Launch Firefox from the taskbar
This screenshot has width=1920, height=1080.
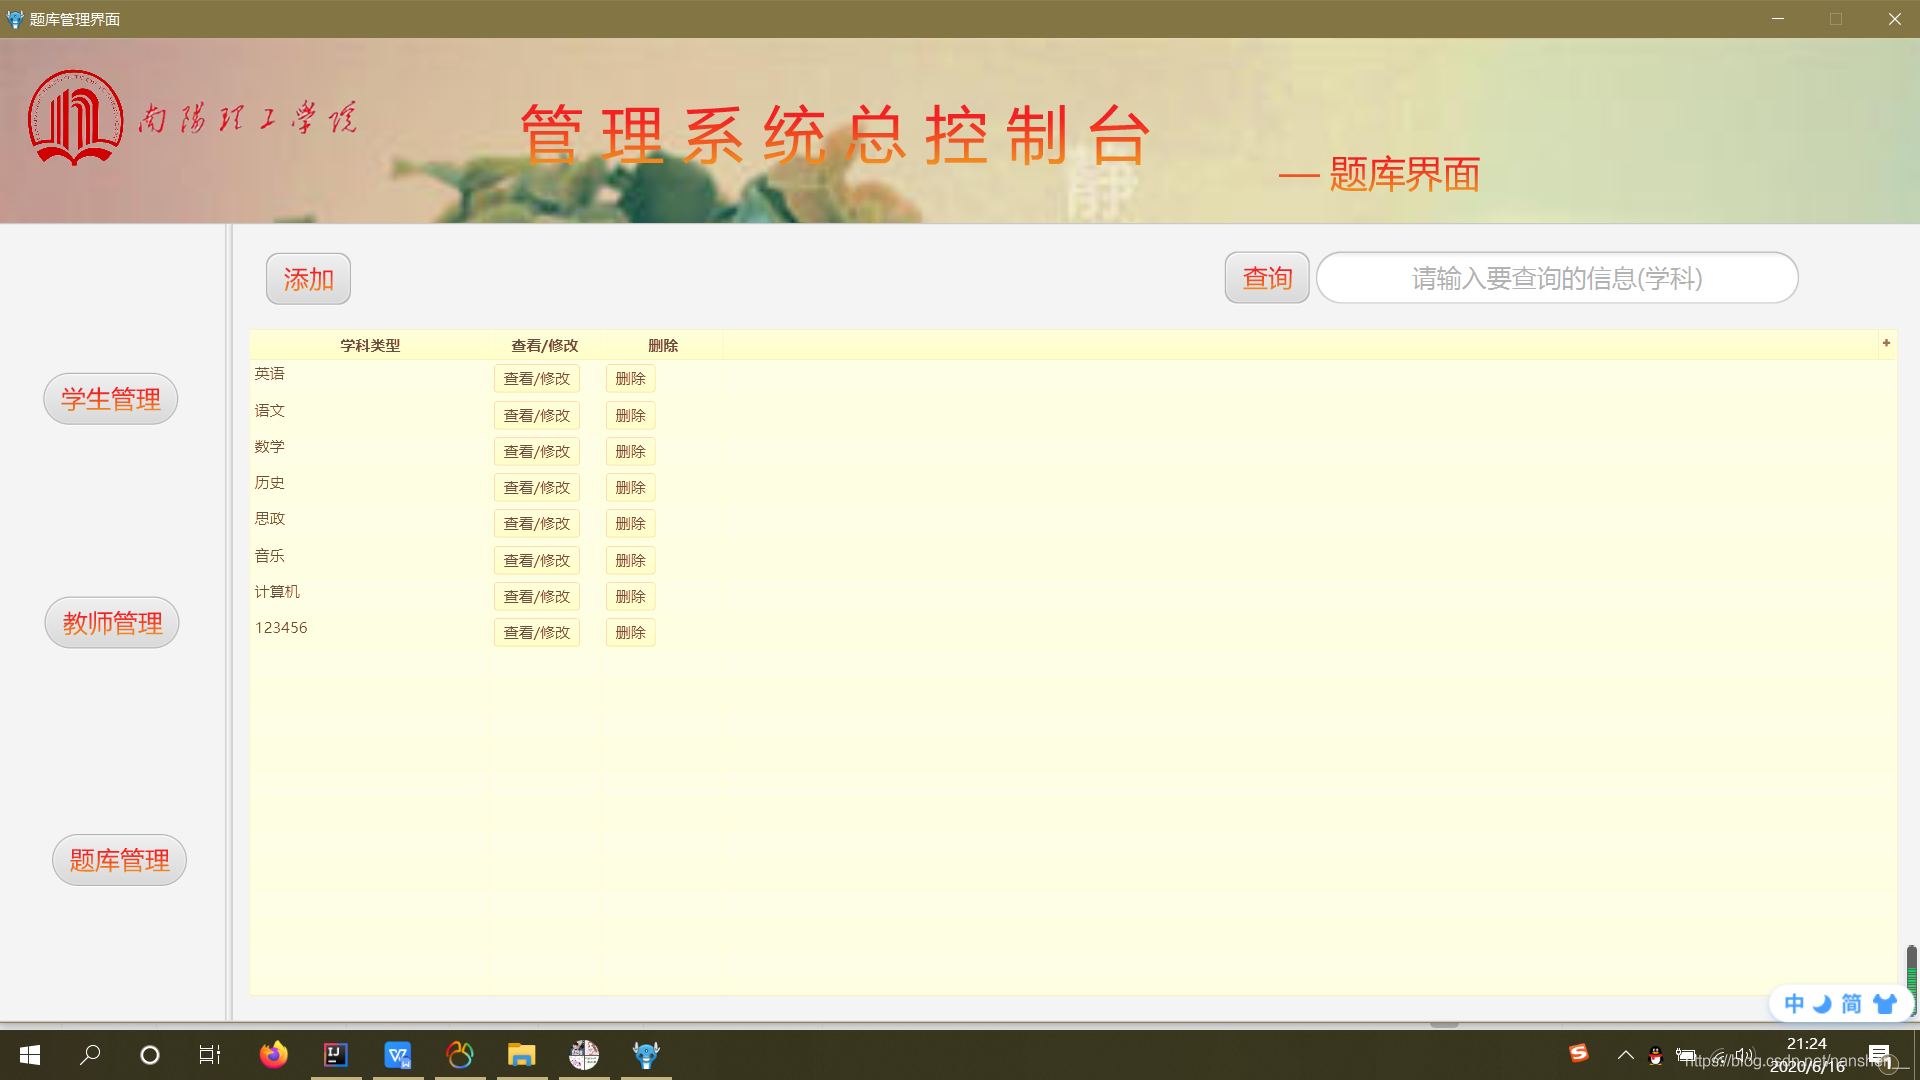click(273, 1054)
